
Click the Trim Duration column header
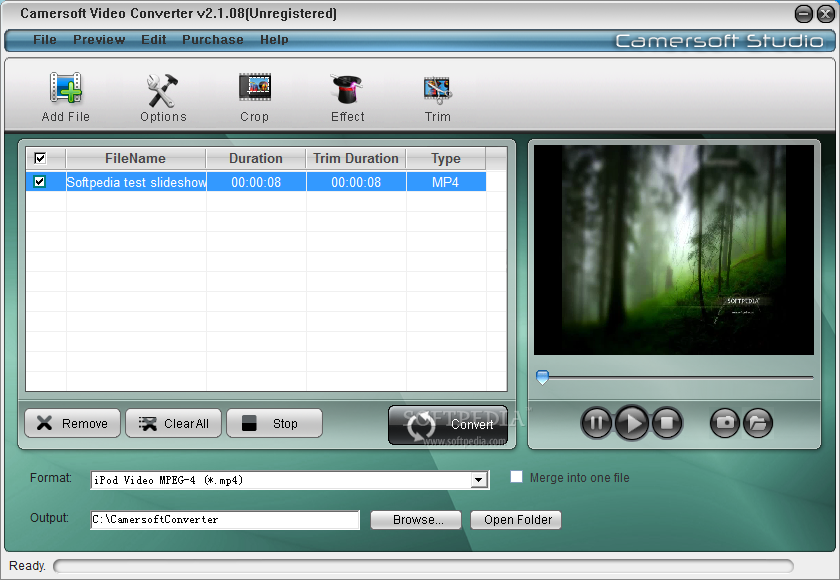pyautogui.click(x=356, y=159)
